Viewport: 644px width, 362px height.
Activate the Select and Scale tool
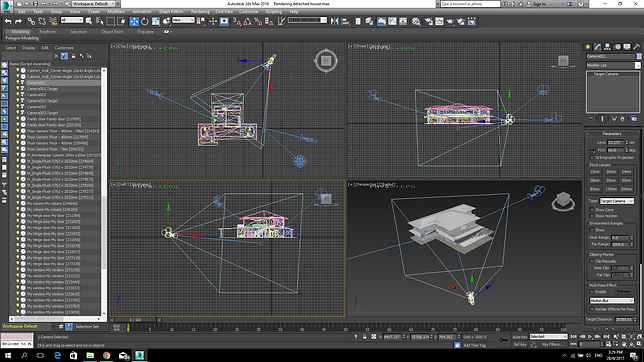point(156,21)
